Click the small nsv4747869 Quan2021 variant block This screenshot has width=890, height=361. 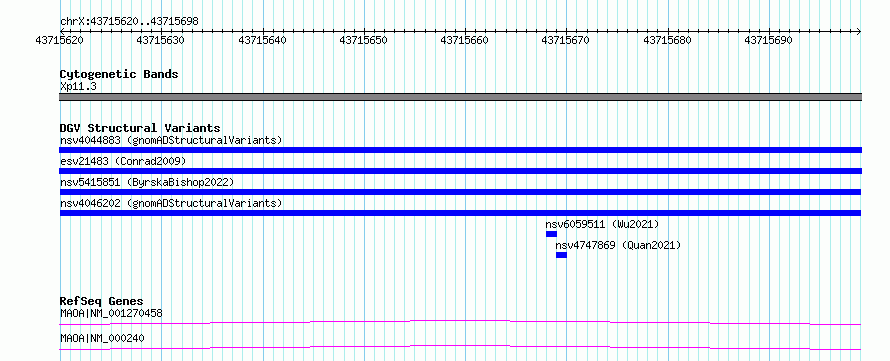point(561,255)
